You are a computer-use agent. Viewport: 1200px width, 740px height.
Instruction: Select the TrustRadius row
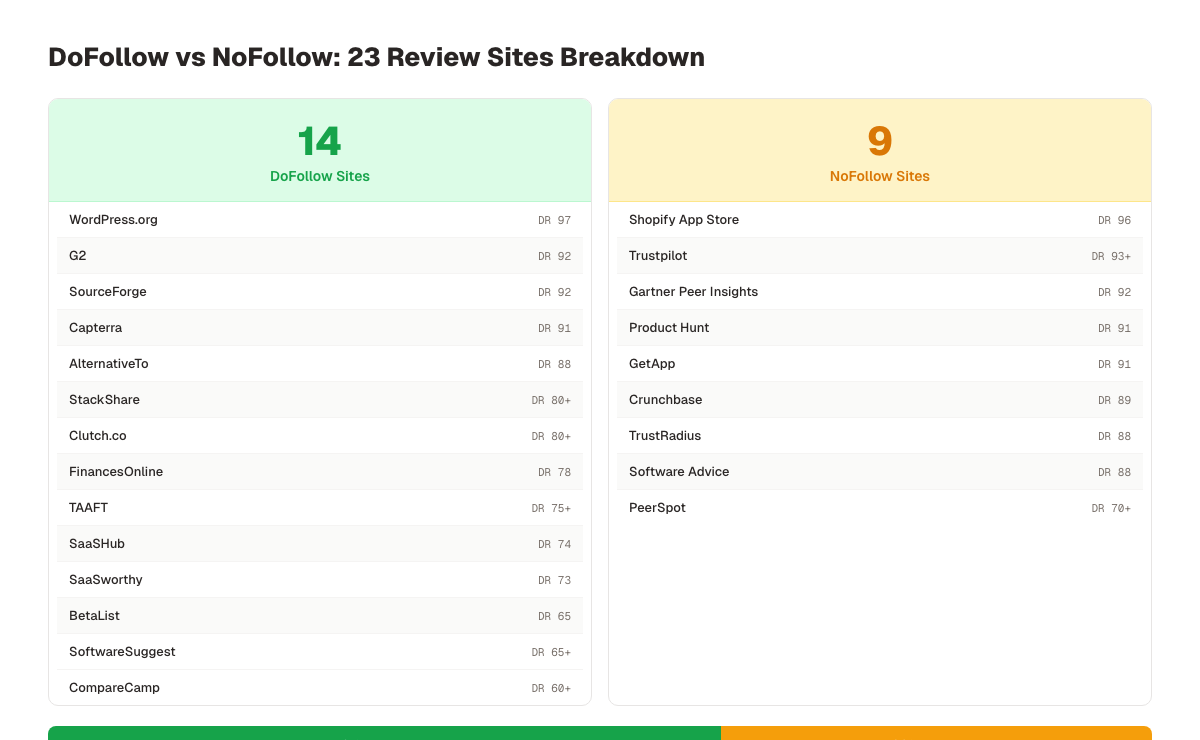pos(880,436)
